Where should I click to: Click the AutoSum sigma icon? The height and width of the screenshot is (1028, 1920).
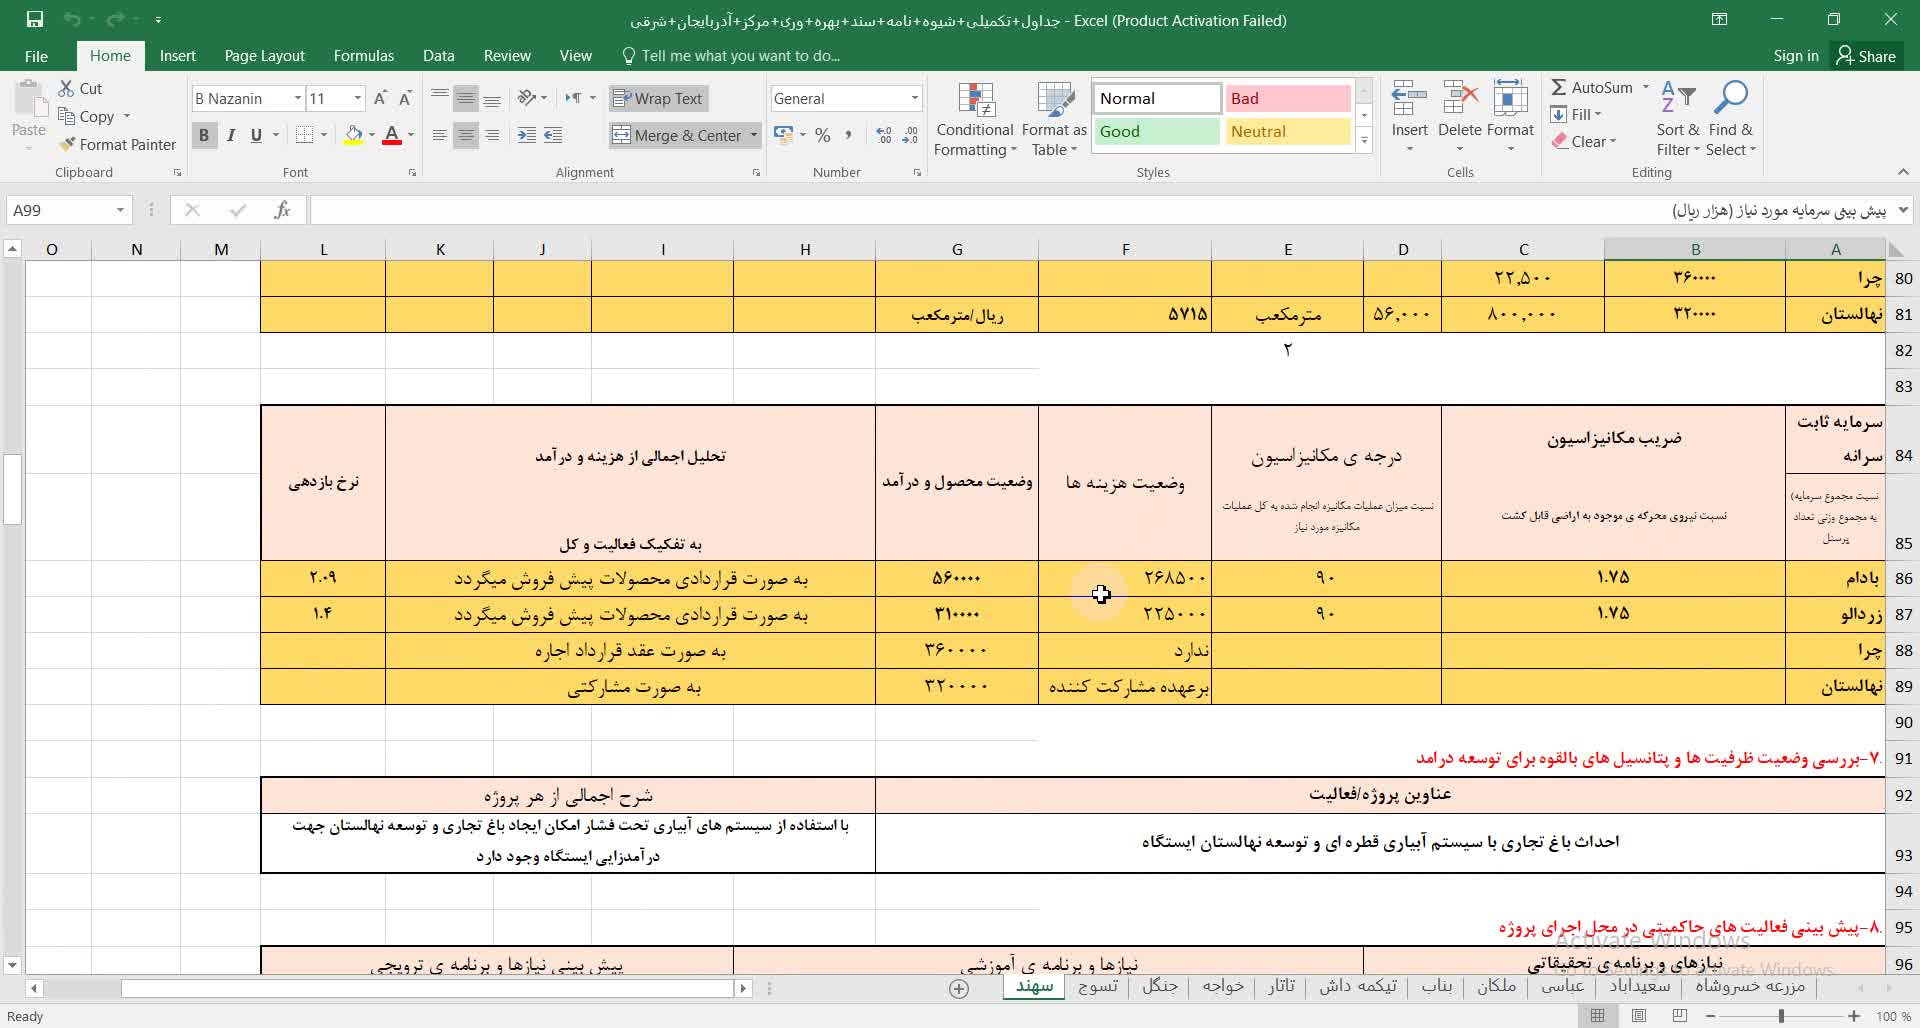(x=1559, y=88)
